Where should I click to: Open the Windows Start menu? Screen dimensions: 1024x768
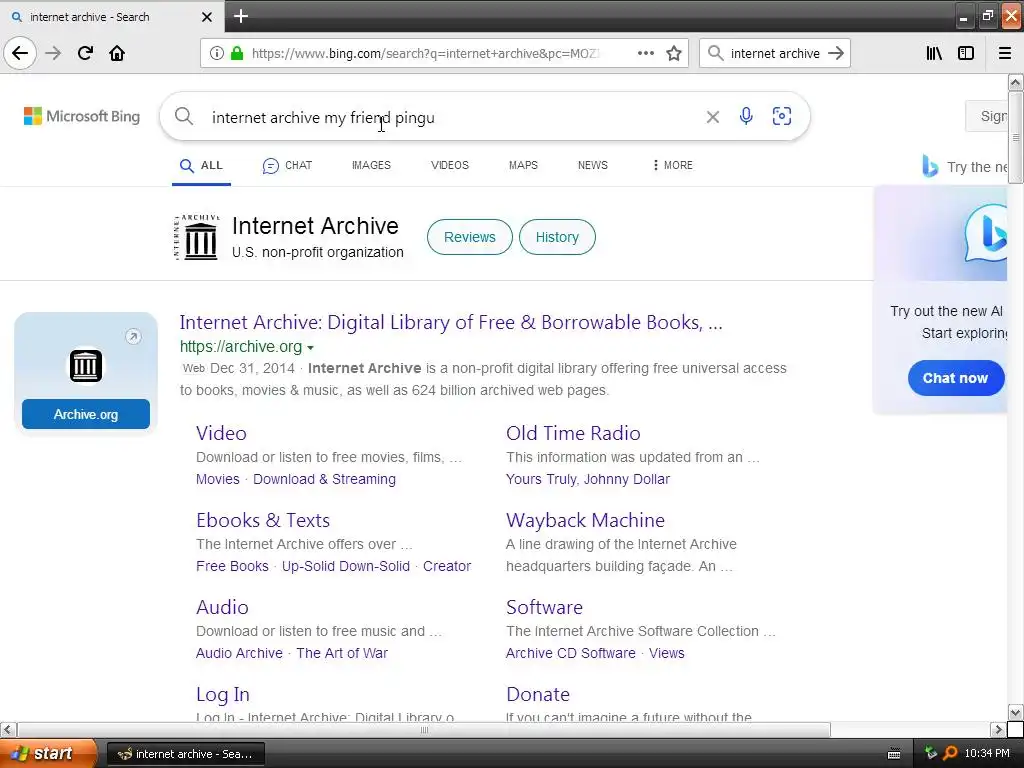point(48,754)
